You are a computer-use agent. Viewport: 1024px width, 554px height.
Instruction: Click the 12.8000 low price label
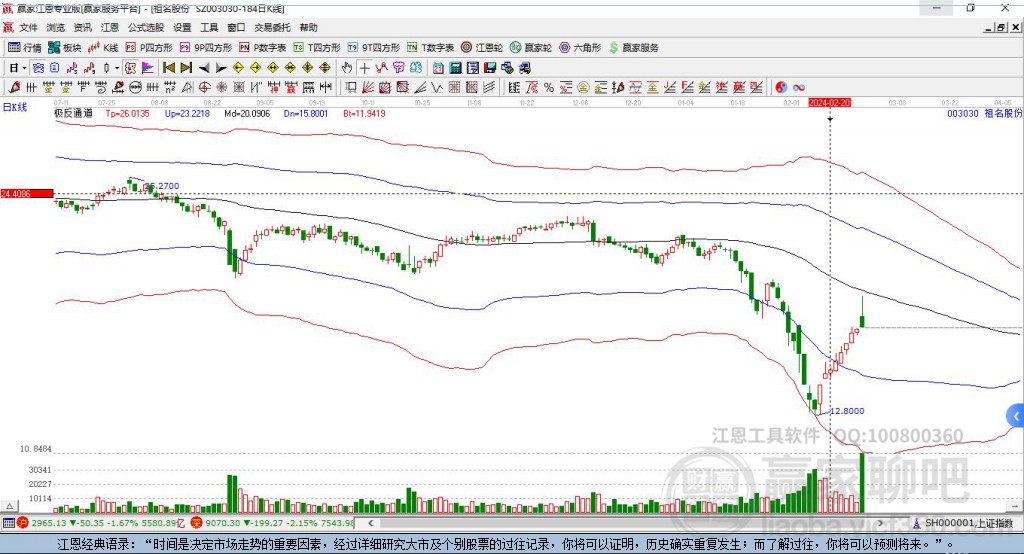pos(846,411)
